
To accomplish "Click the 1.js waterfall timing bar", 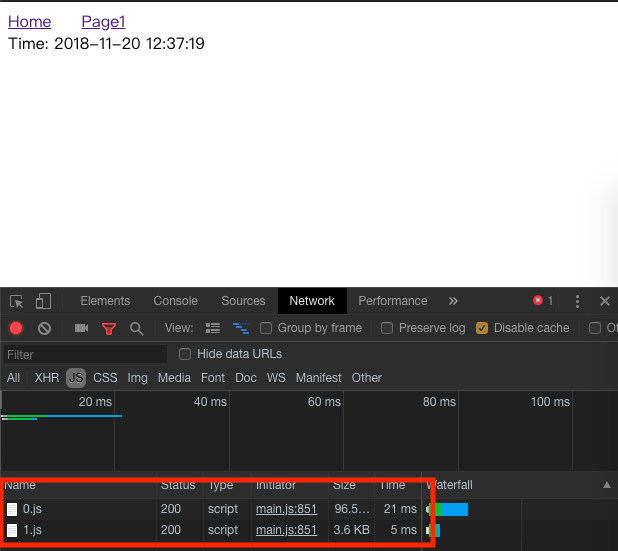I will [433, 530].
